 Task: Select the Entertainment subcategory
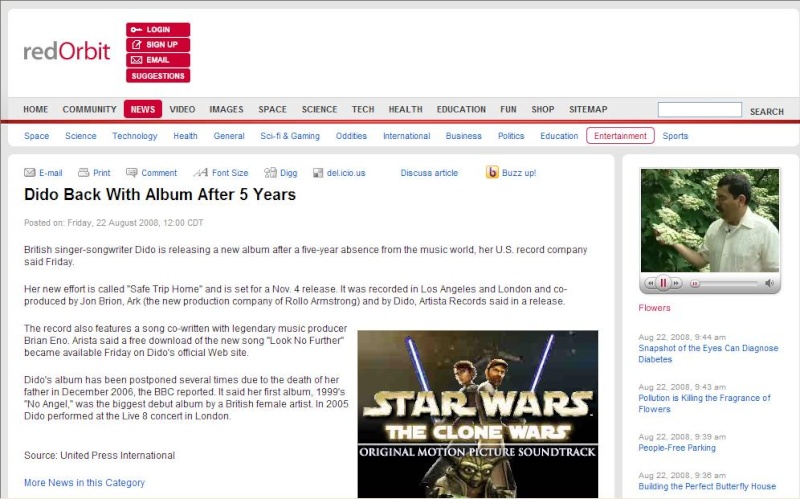620,136
